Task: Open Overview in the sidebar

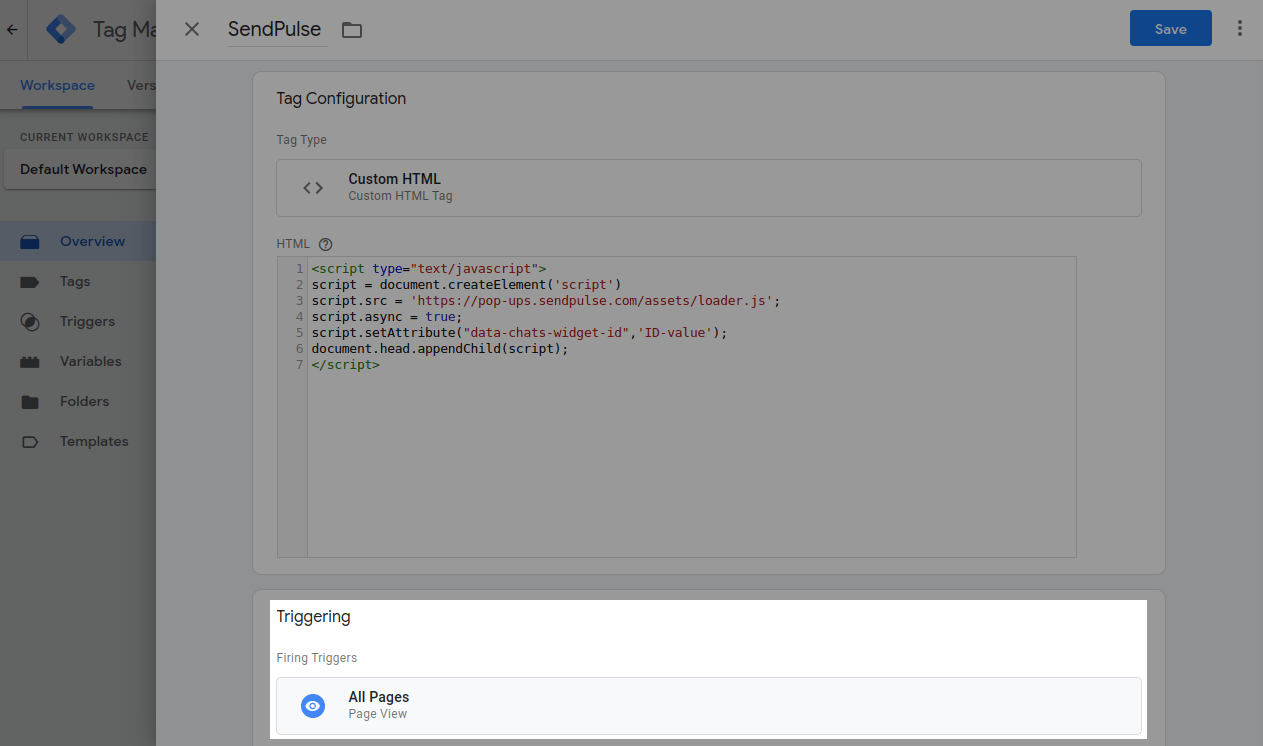Action: pos(92,241)
